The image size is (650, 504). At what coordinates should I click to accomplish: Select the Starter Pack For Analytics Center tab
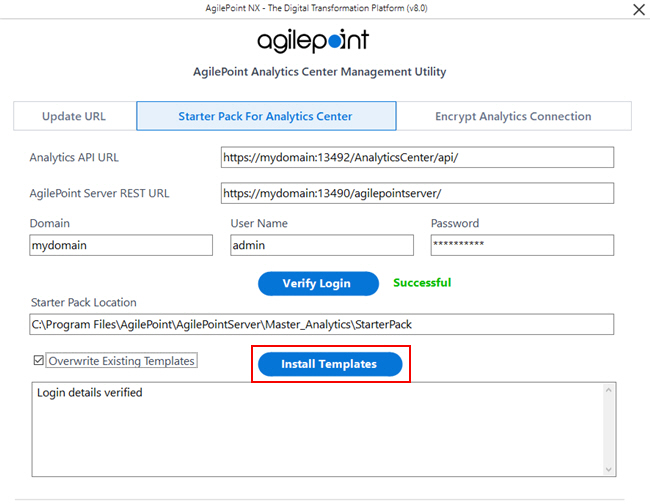(x=266, y=116)
